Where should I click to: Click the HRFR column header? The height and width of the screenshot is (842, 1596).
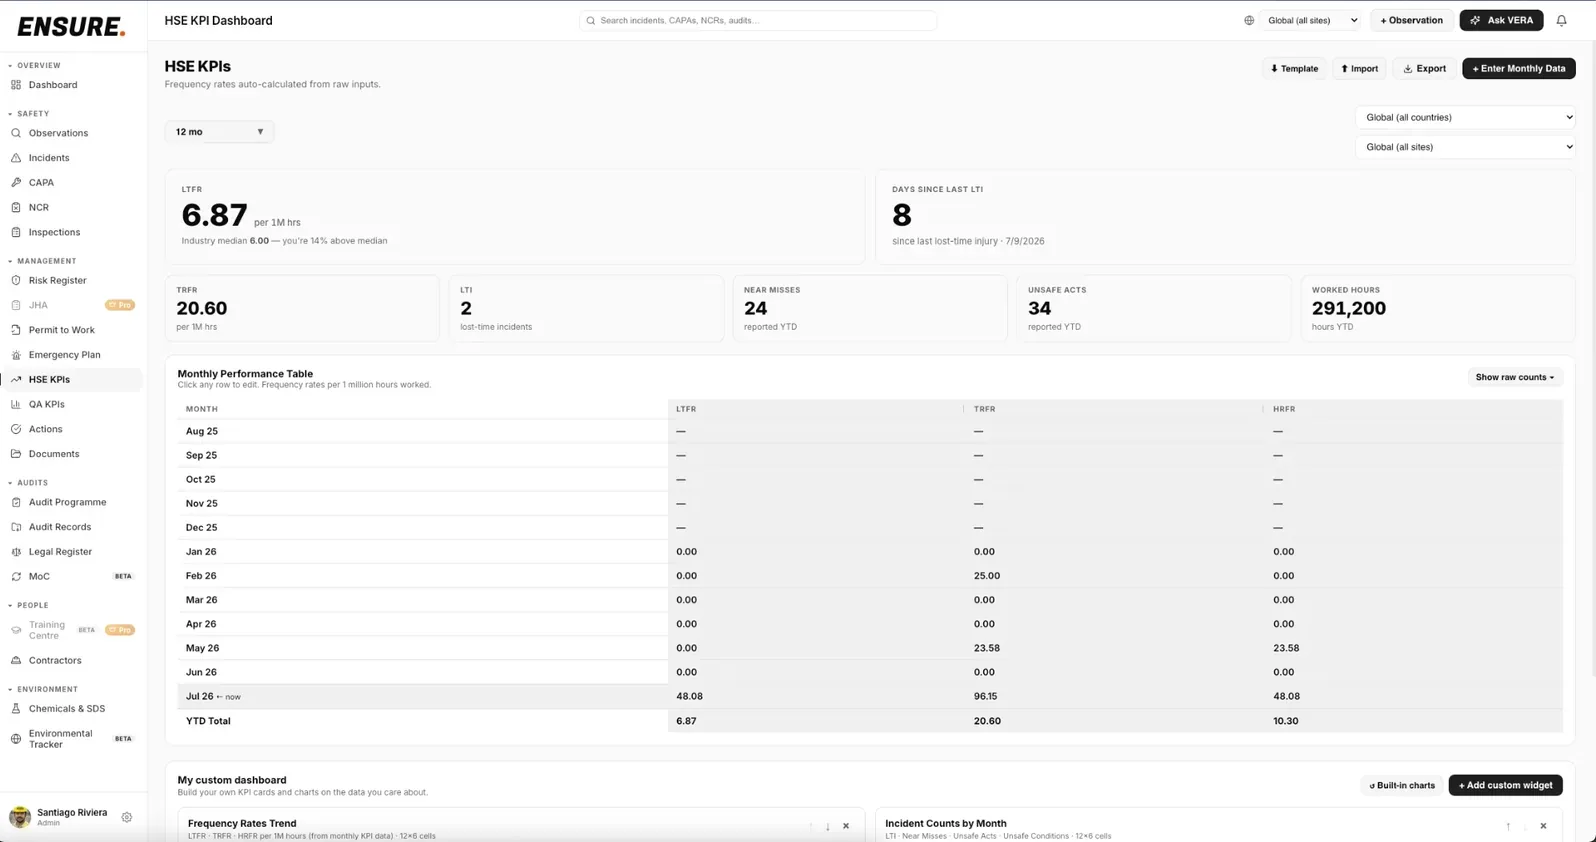coord(1284,409)
